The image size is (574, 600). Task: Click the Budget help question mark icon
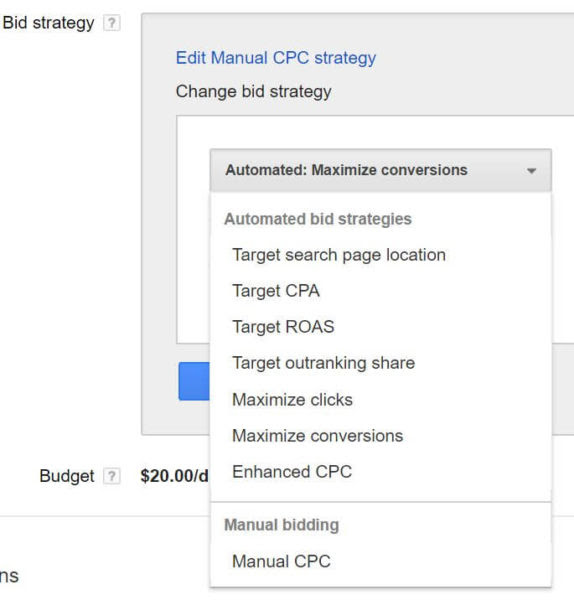pos(112,476)
